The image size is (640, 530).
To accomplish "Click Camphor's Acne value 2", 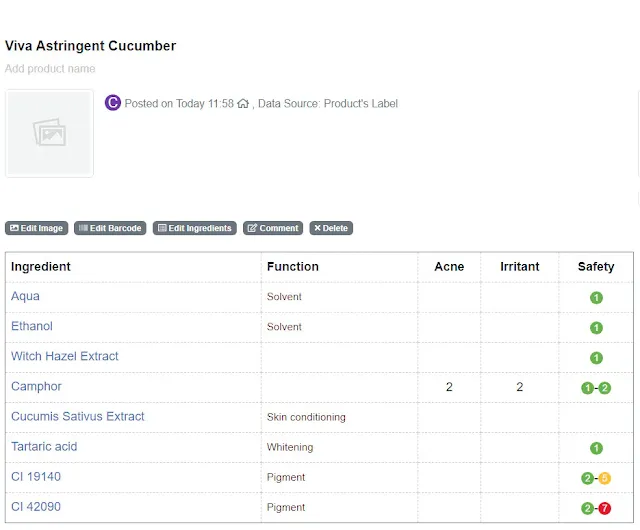I will click(449, 387).
